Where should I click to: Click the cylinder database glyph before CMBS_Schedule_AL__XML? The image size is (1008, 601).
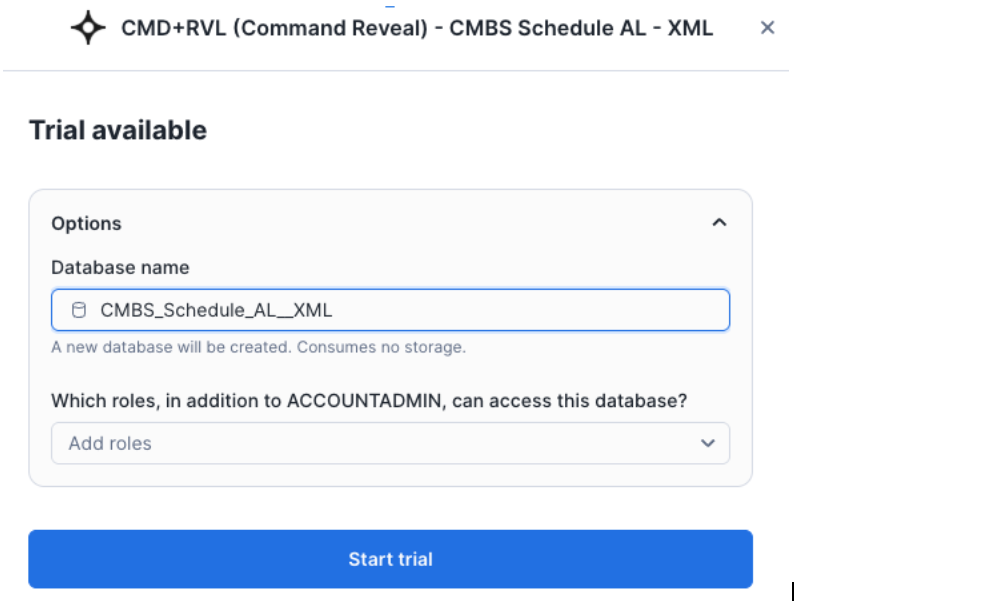(82, 310)
